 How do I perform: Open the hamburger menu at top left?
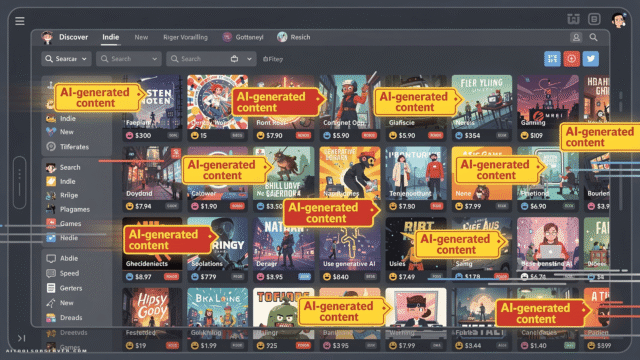(20, 21)
